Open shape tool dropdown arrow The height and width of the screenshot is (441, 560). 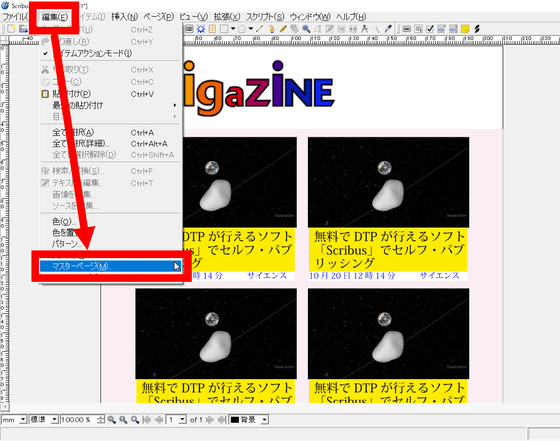233,29
